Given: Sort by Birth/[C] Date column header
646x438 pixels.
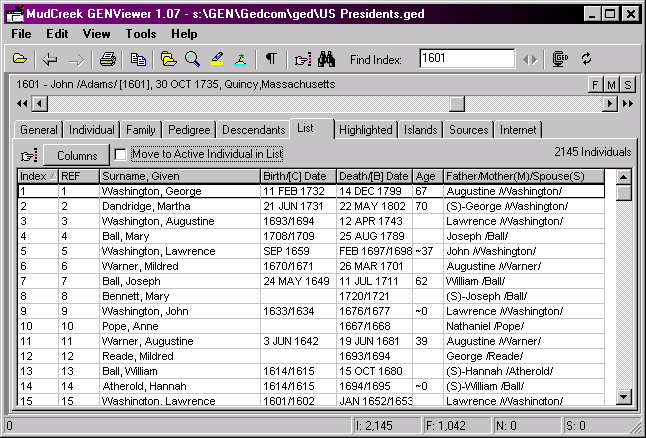Looking at the screenshot, I should tap(296, 176).
